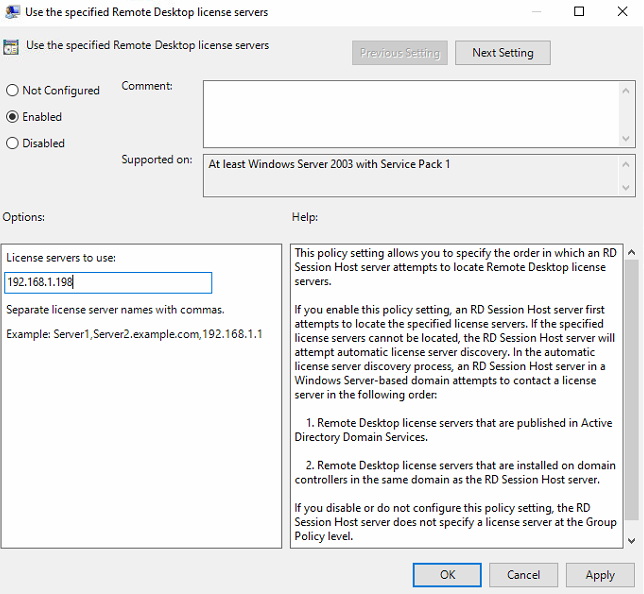Minimize the policy settings window
Screen dimensions: 644x594
pos(533,12)
